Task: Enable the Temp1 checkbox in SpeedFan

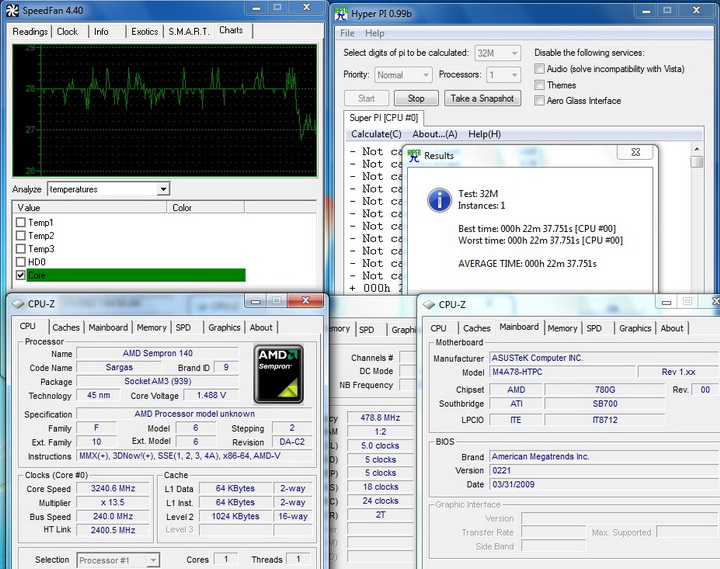Action: [21, 222]
